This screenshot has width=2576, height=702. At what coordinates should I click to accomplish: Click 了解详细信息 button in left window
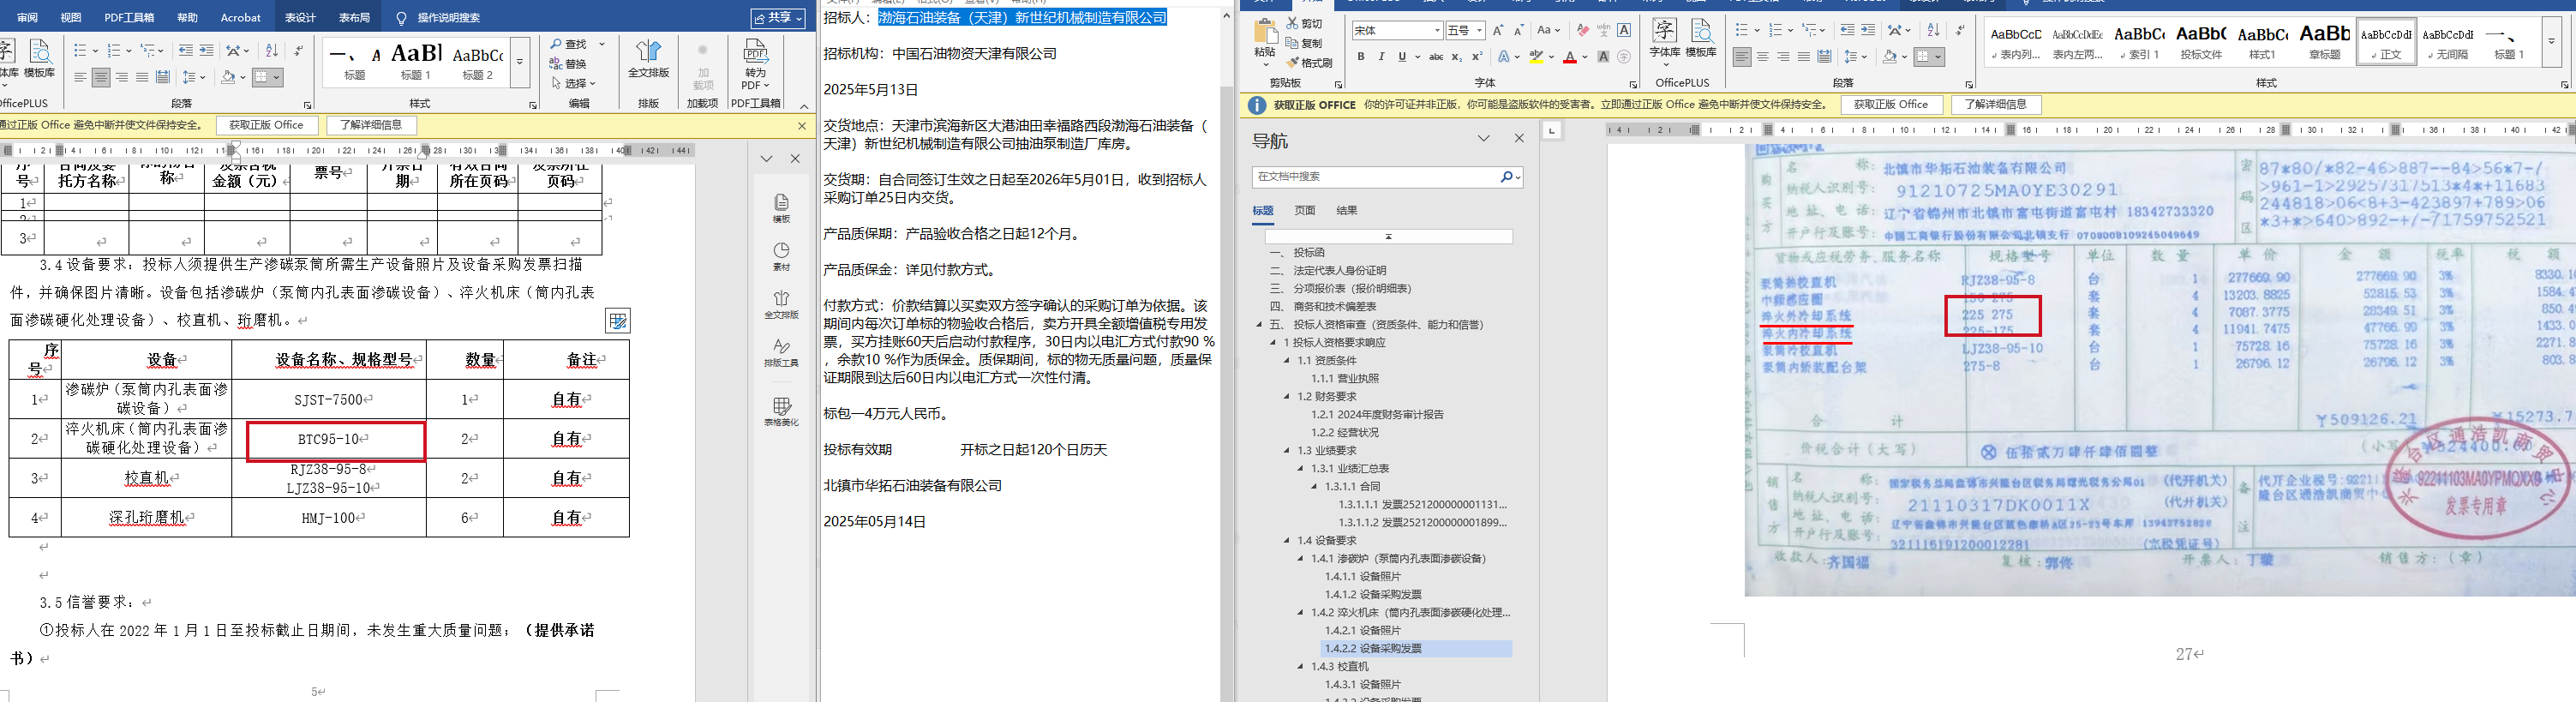371,125
